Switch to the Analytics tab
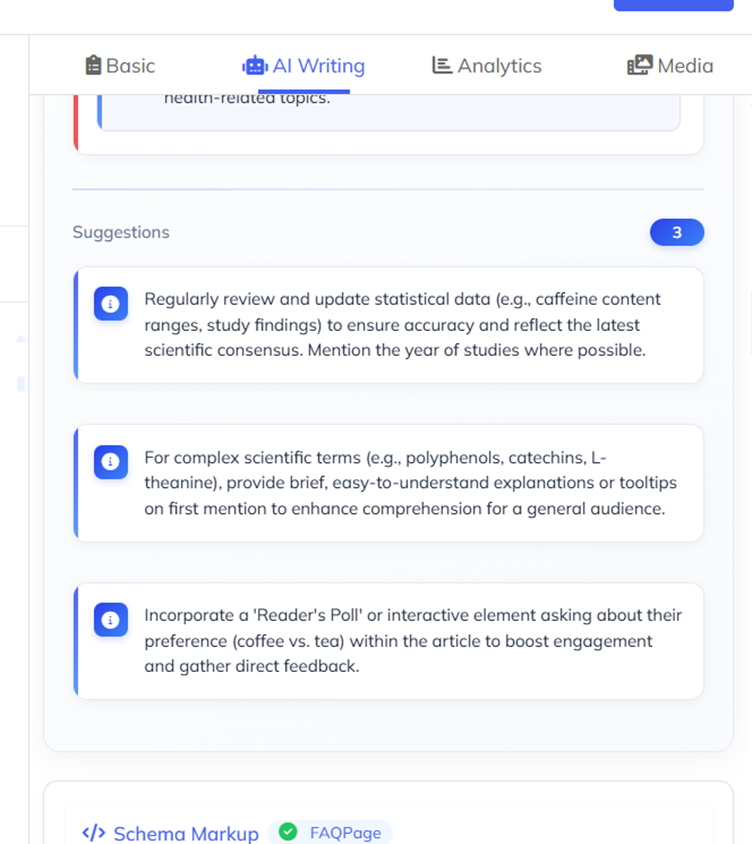The image size is (752, 844). pyautogui.click(x=486, y=65)
